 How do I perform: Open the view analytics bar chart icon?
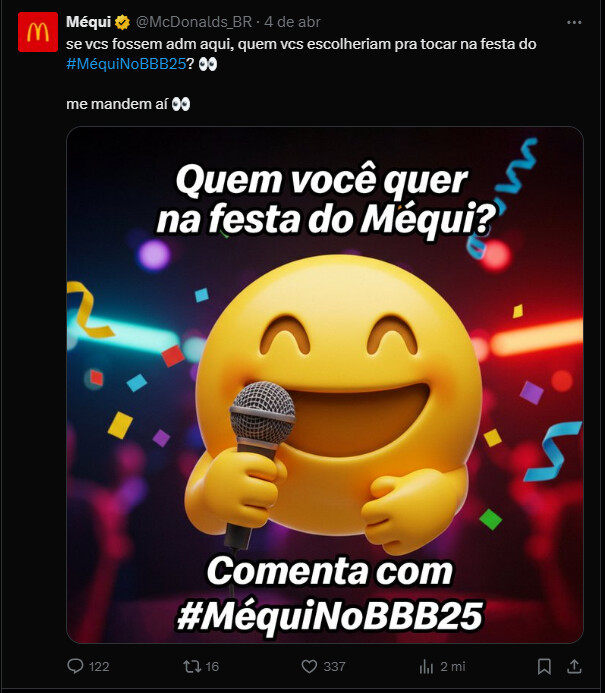(426, 666)
